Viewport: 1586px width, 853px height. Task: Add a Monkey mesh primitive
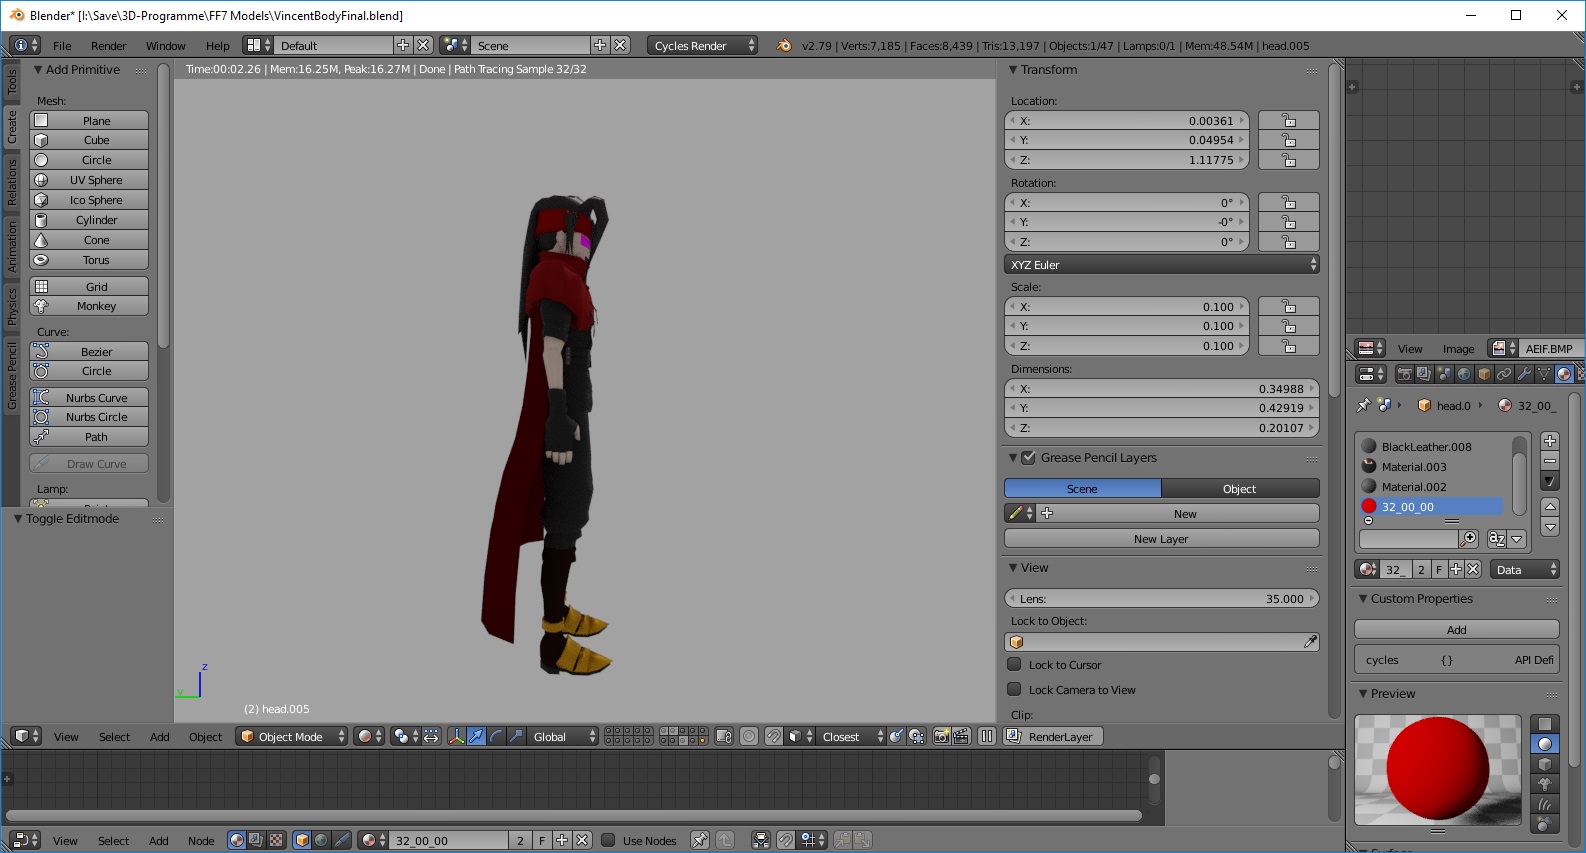[x=89, y=306]
